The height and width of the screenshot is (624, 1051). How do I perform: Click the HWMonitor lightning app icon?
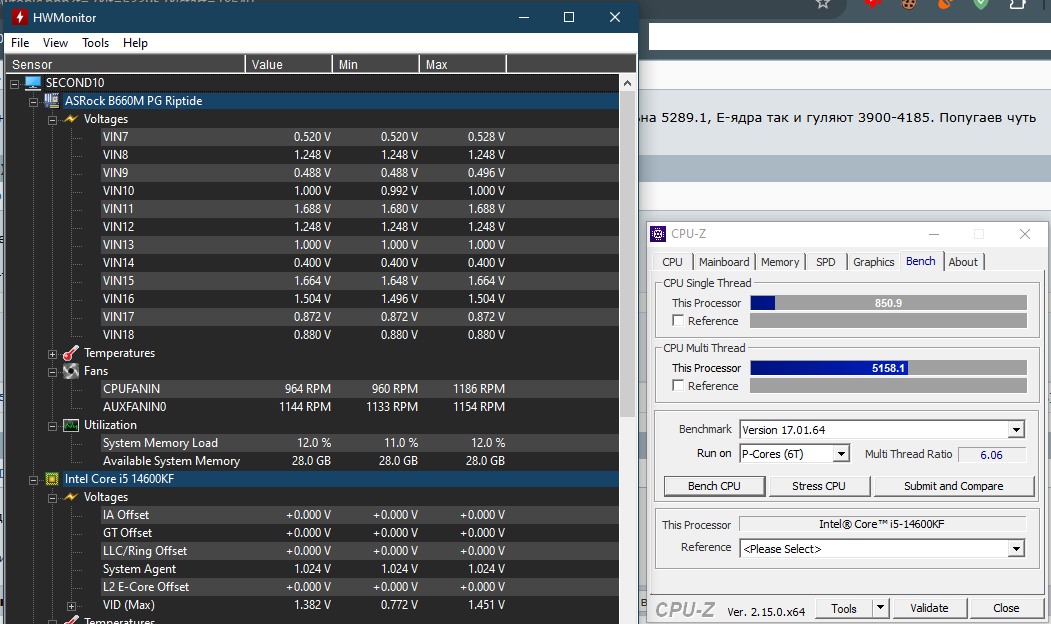click(19, 17)
